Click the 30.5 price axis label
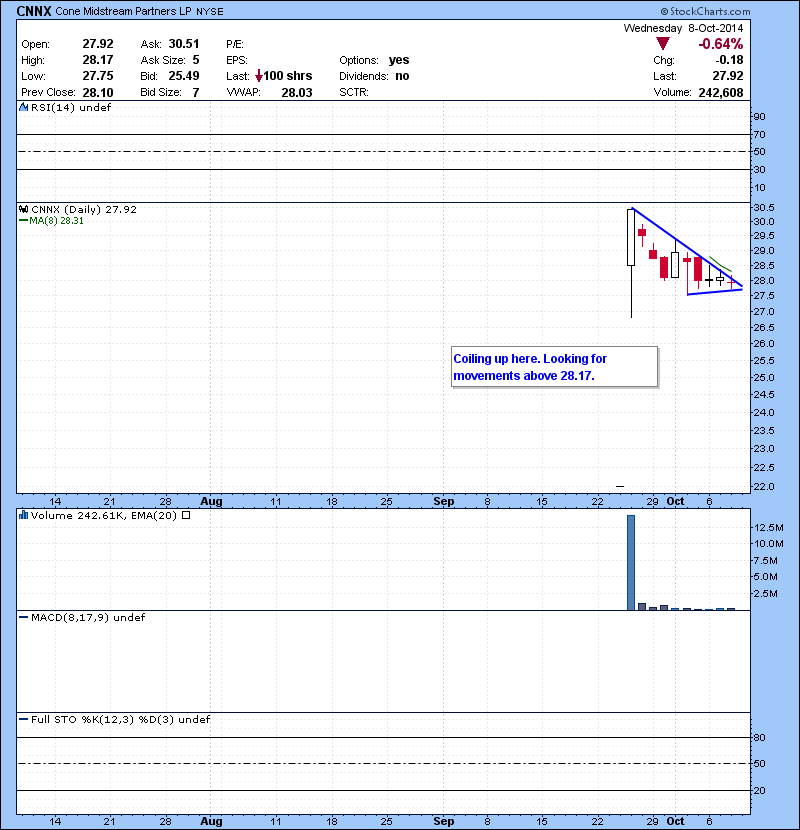800x830 pixels. [763, 207]
